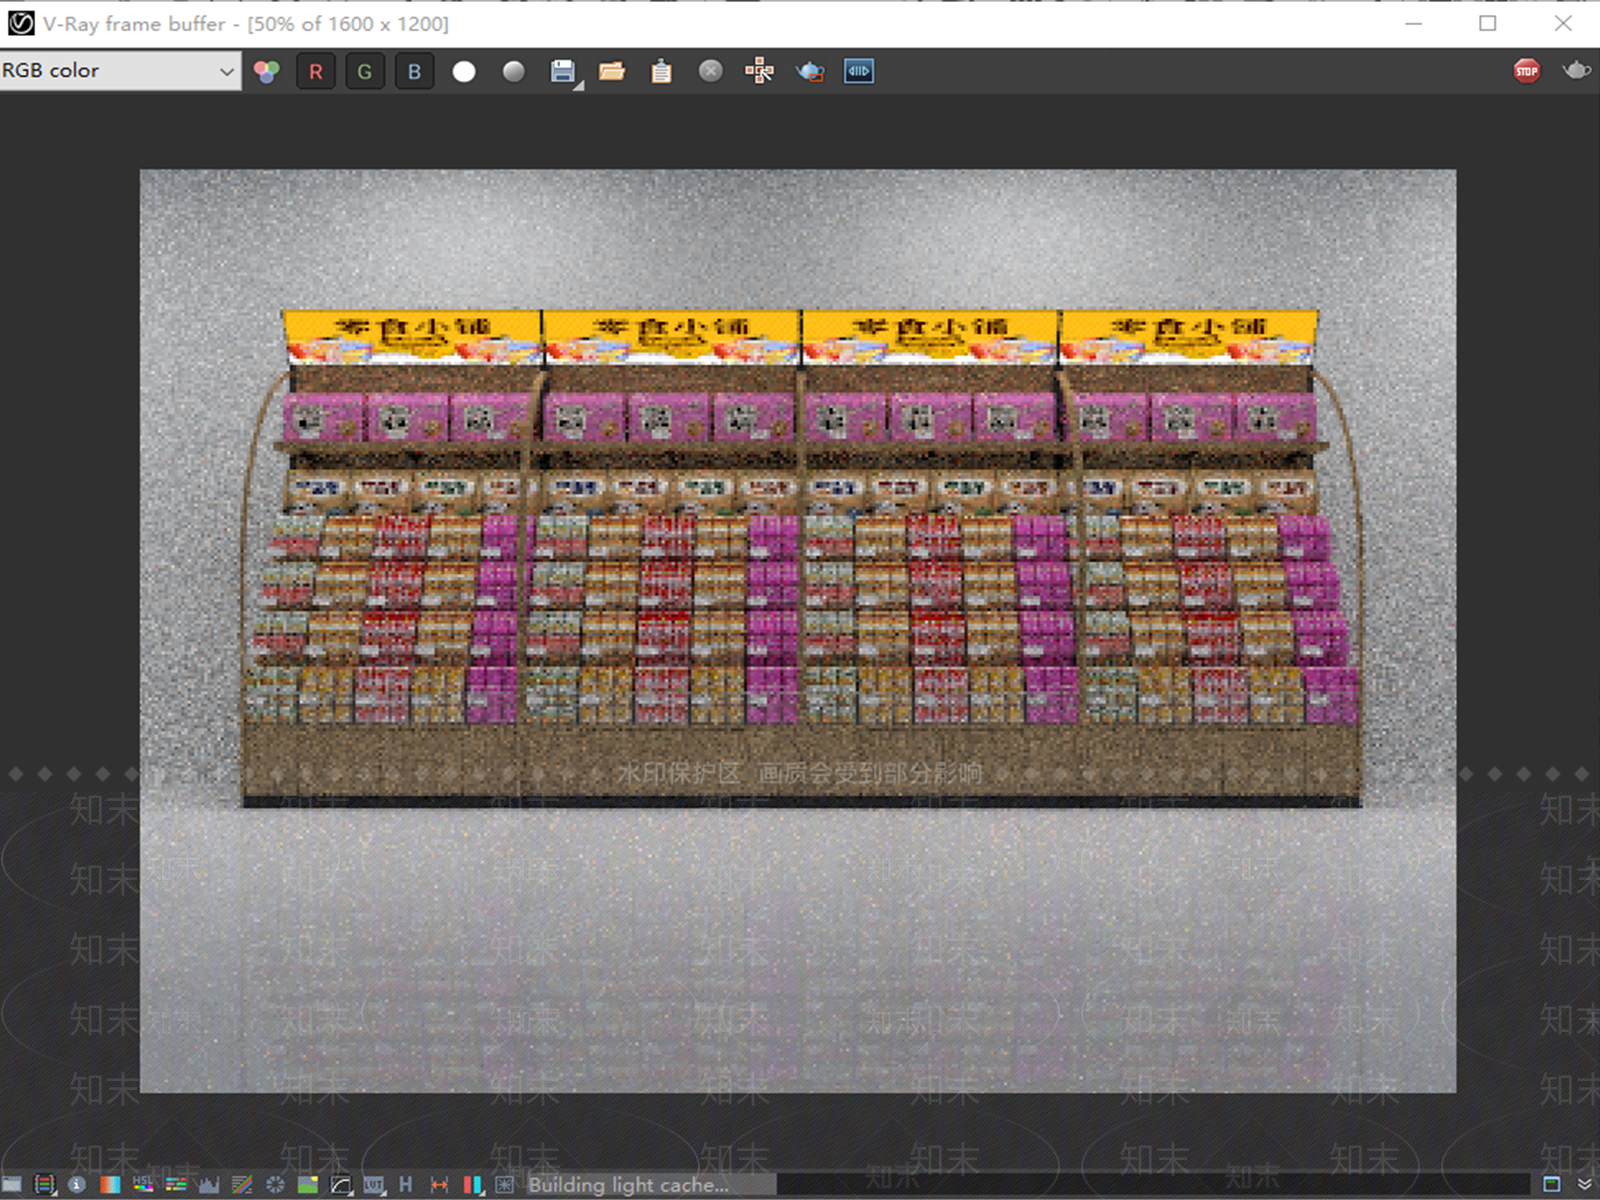Toggle the green channel G button
The width and height of the screenshot is (1600, 1200).
(x=365, y=71)
